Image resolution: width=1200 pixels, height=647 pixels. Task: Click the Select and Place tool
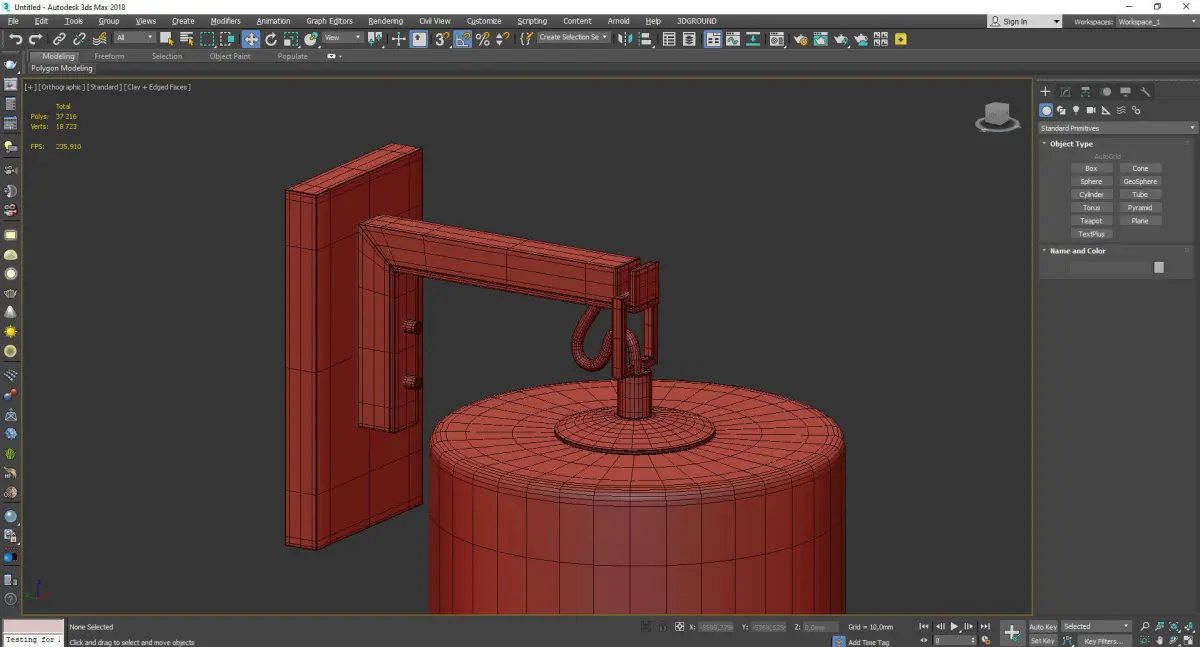311,39
